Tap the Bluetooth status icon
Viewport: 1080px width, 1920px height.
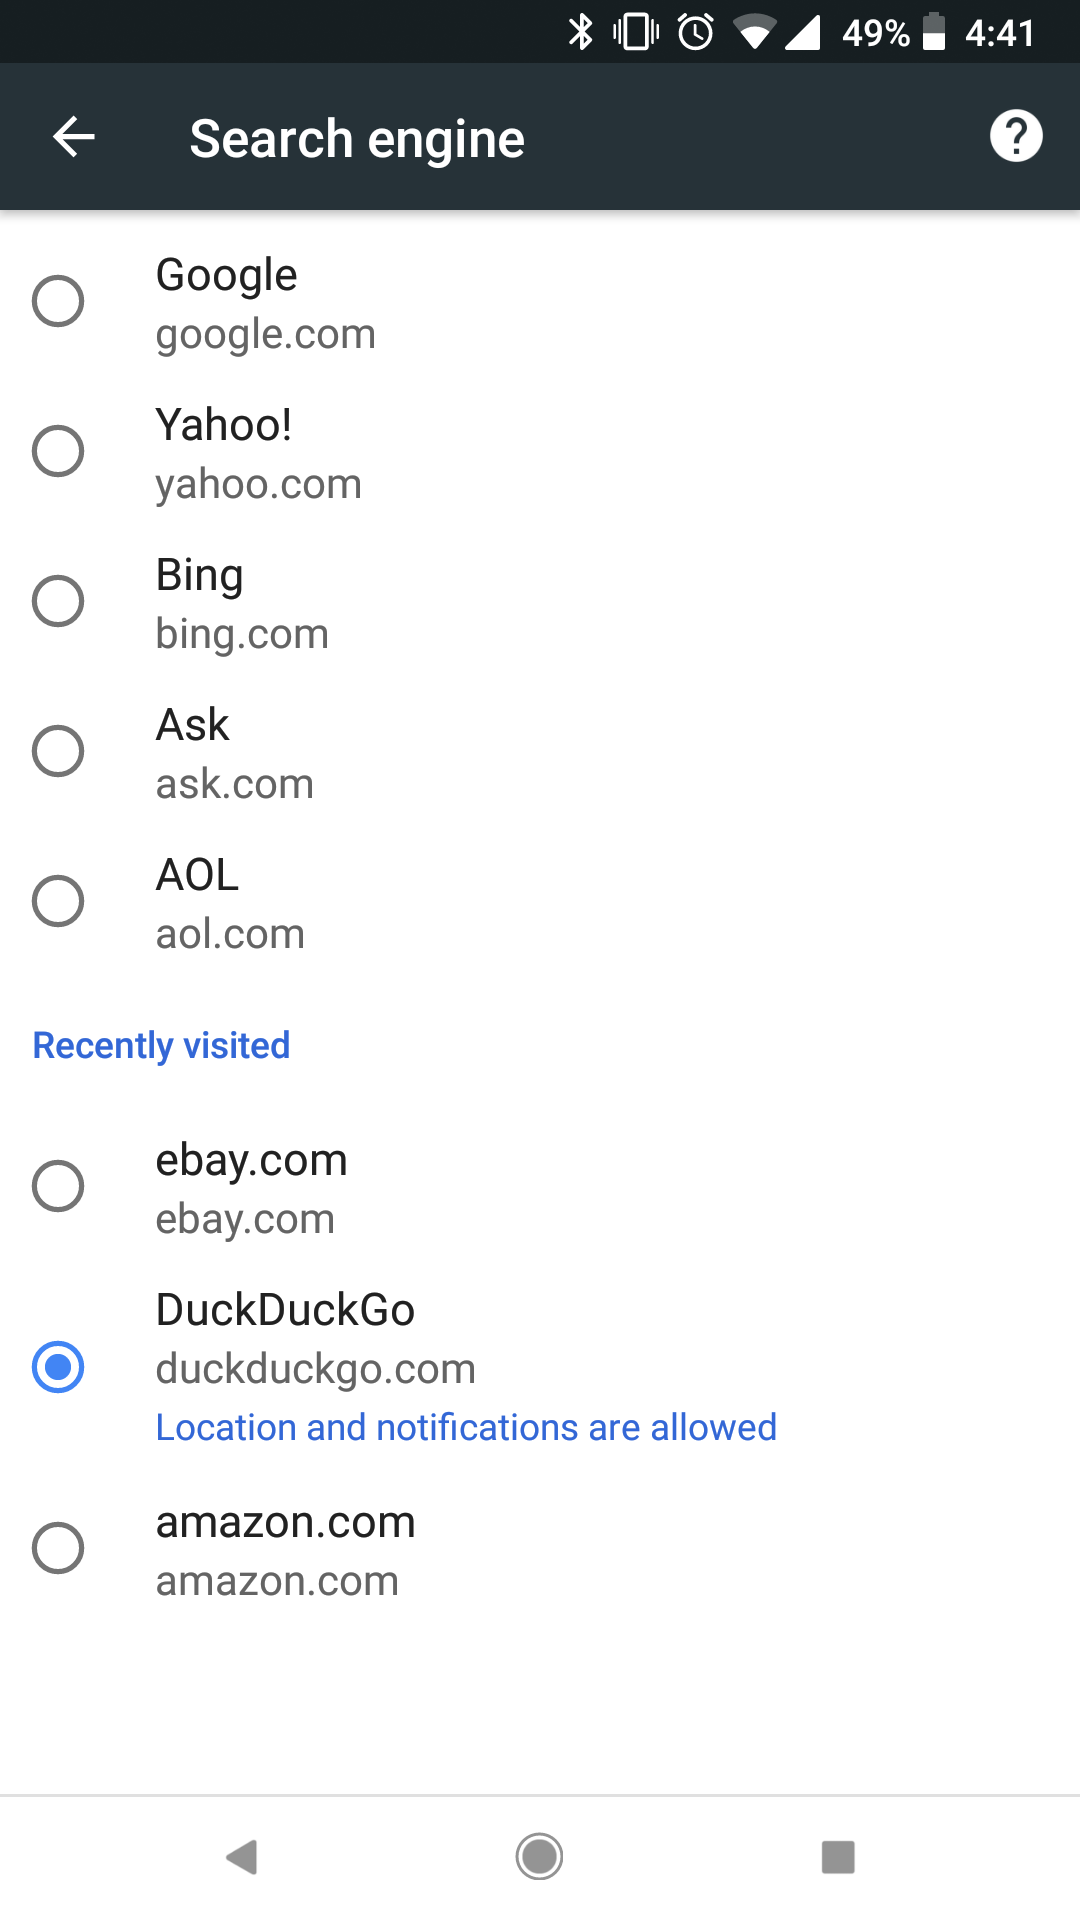point(580,32)
